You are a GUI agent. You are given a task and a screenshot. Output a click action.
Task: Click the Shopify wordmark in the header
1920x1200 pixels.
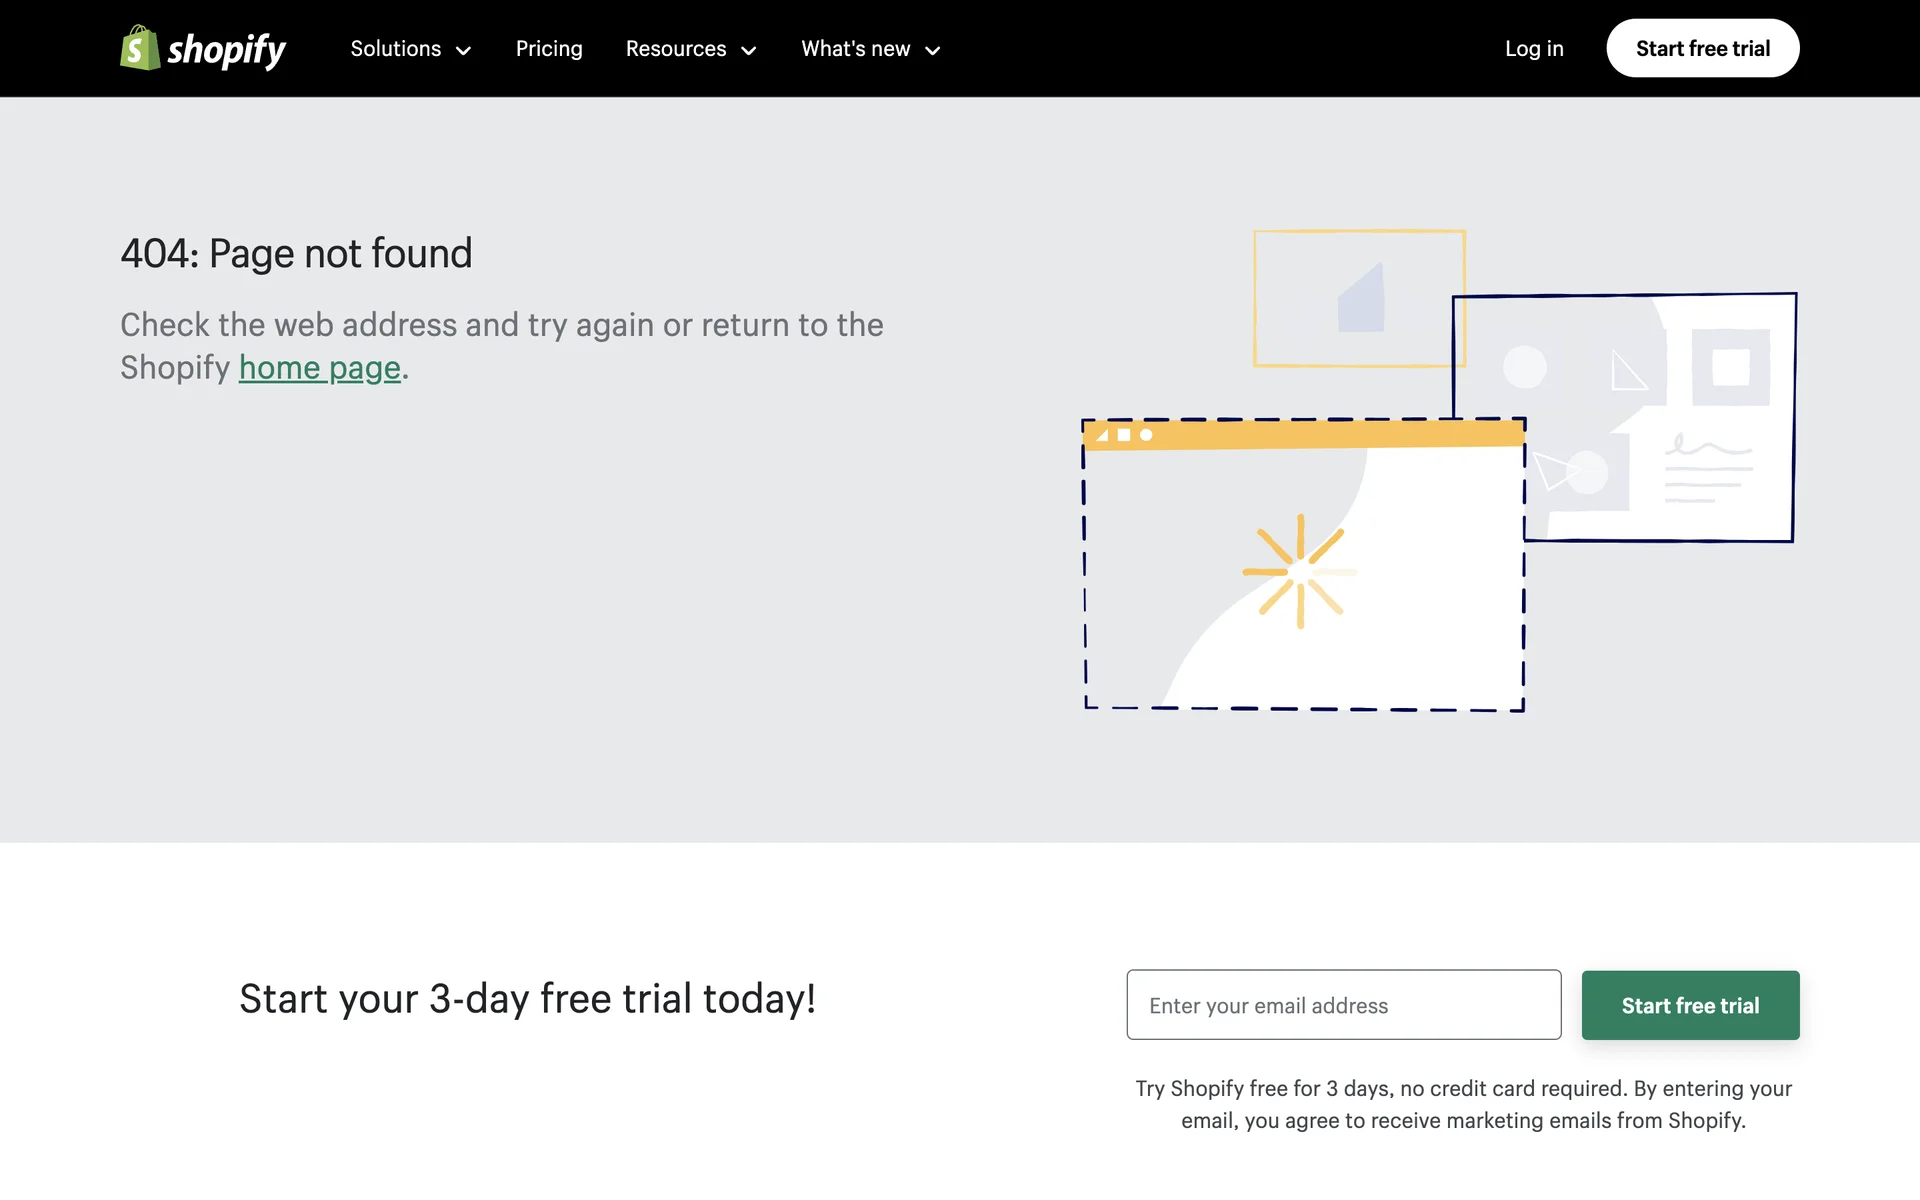pos(226,50)
